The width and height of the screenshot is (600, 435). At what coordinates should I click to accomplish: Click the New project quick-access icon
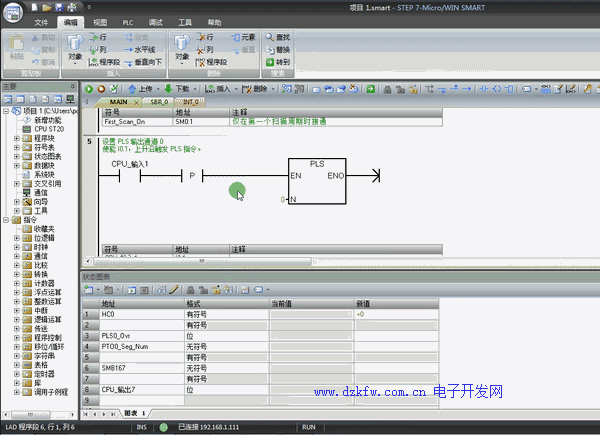click(x=34, y=7)
